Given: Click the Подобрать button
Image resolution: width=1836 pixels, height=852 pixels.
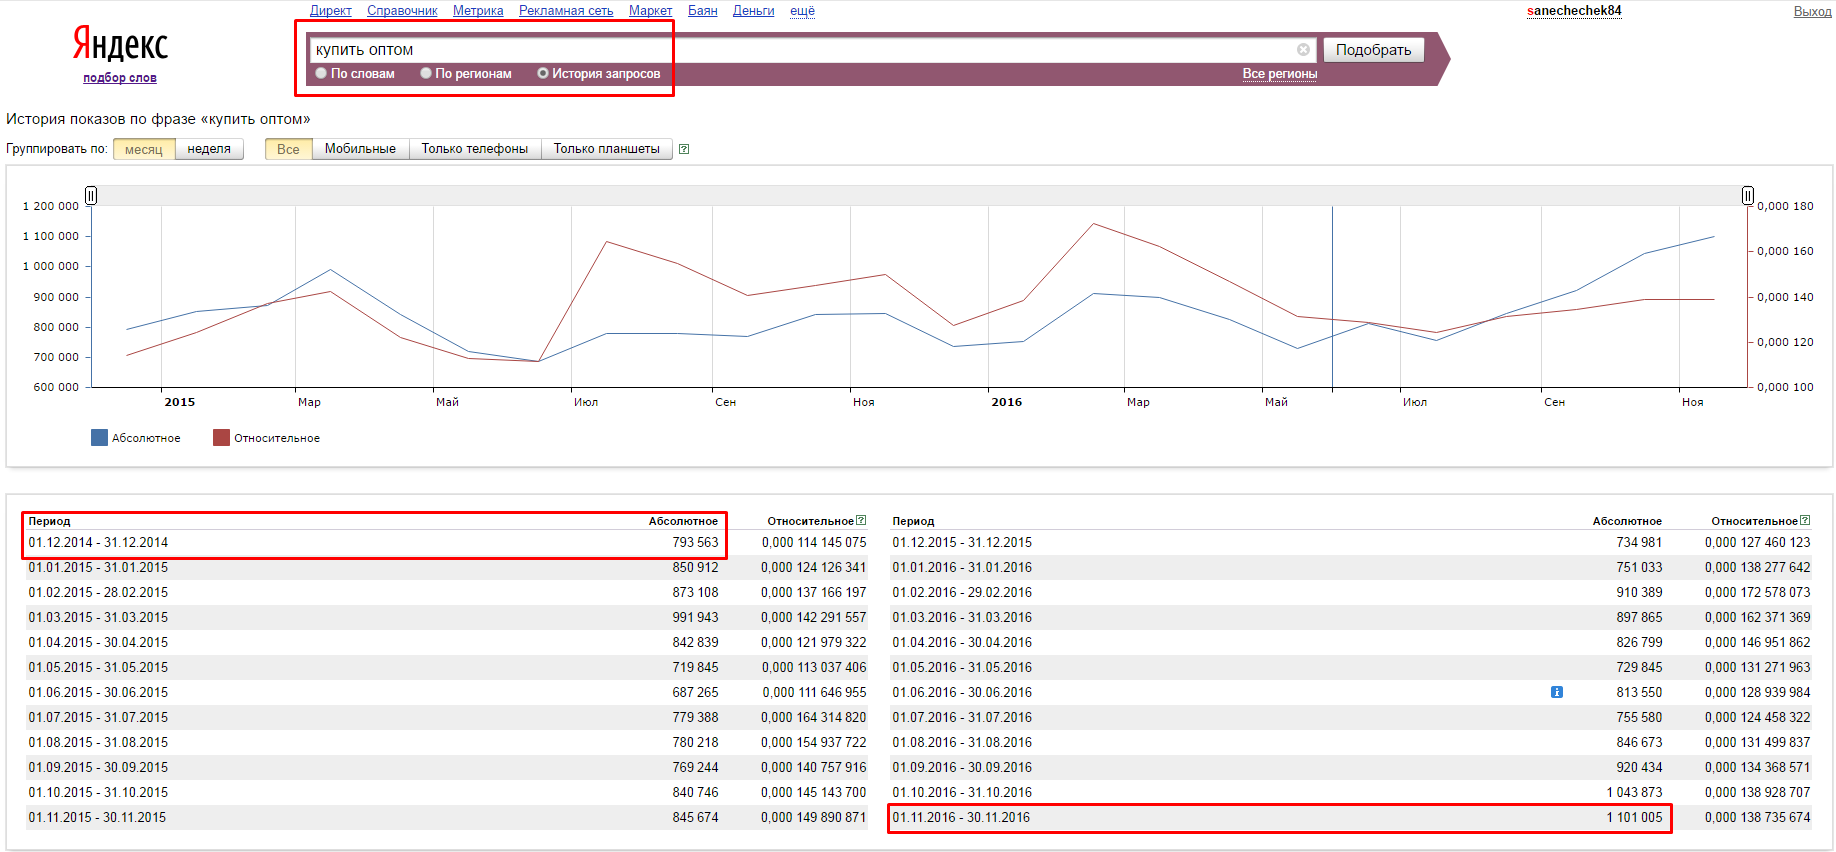Looking at the screenshot, I should 1374,50.
